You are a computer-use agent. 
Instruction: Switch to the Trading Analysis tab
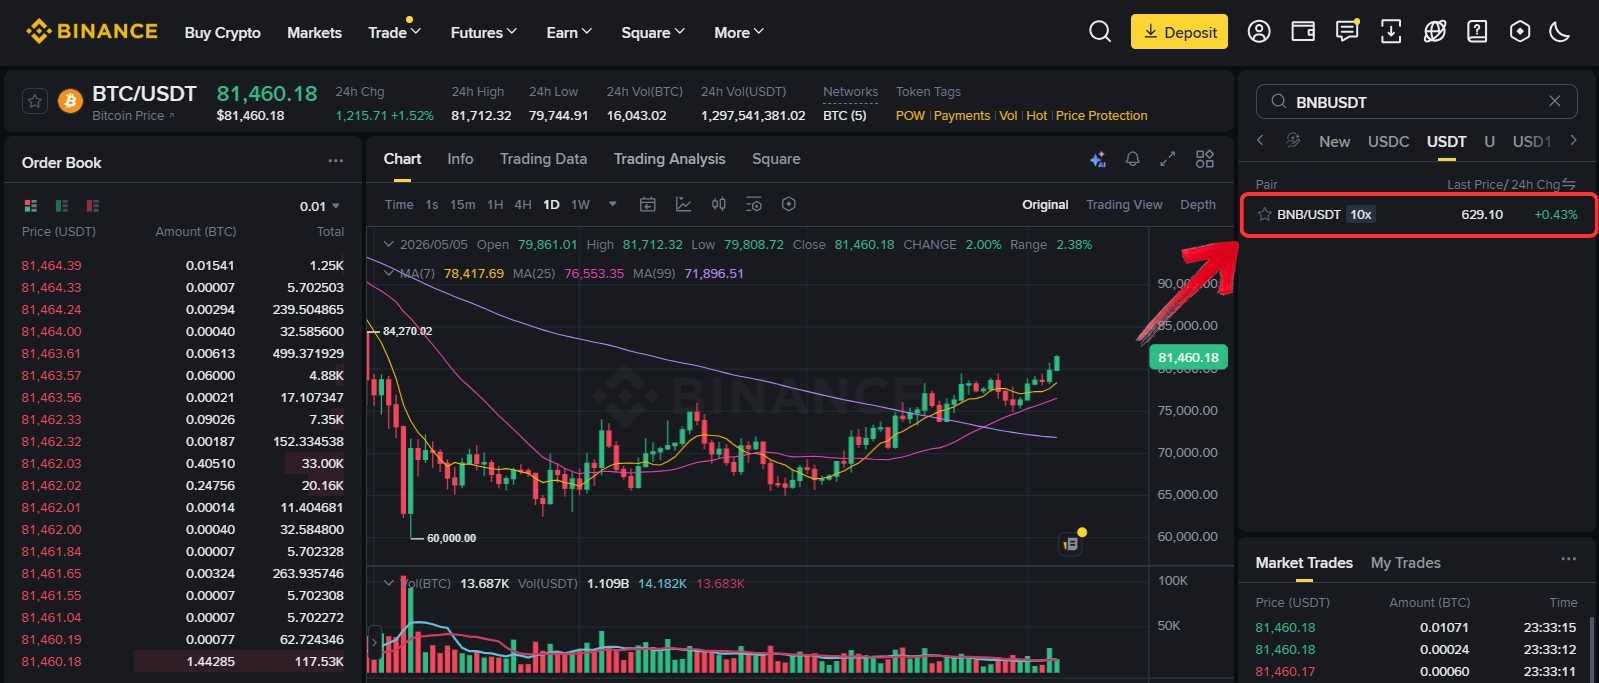point(669,159)
